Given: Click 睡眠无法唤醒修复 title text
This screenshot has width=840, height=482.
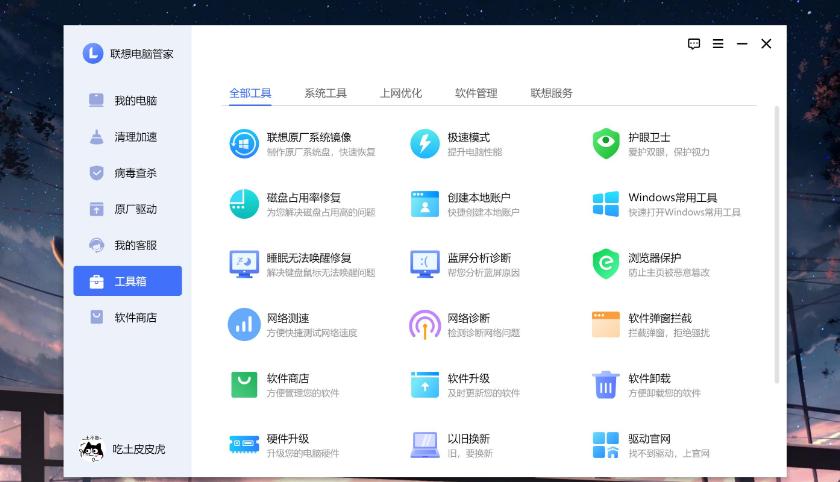Looking at the screenshot, I should pyautogui.click(x=309, y=258).
